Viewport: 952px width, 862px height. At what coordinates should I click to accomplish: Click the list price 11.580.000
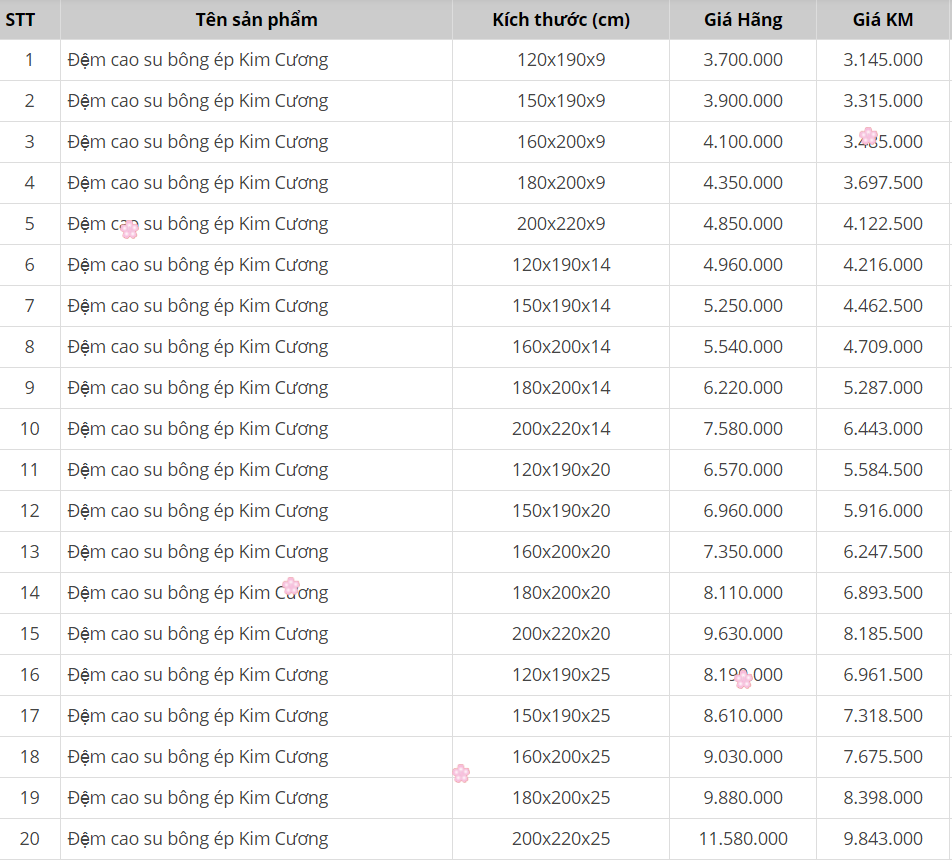(x=742, y=839)
